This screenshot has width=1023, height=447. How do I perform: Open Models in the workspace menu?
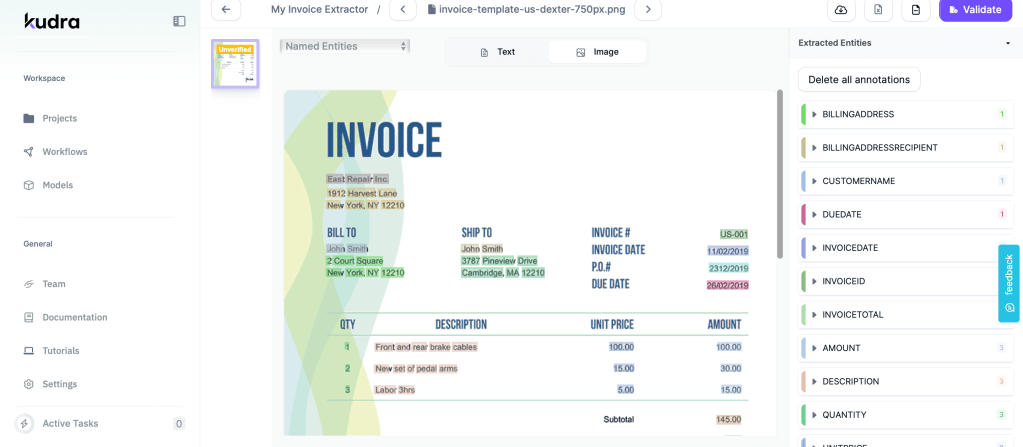pos(57,185)
